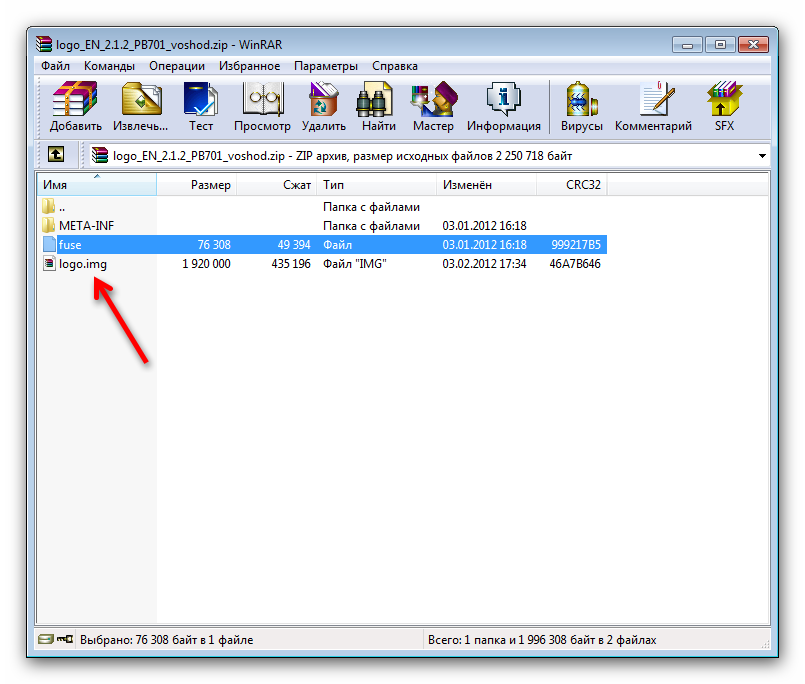Close the WinRAR window
The width and height of the screenshot is (805, 684).
click(753, 45)
